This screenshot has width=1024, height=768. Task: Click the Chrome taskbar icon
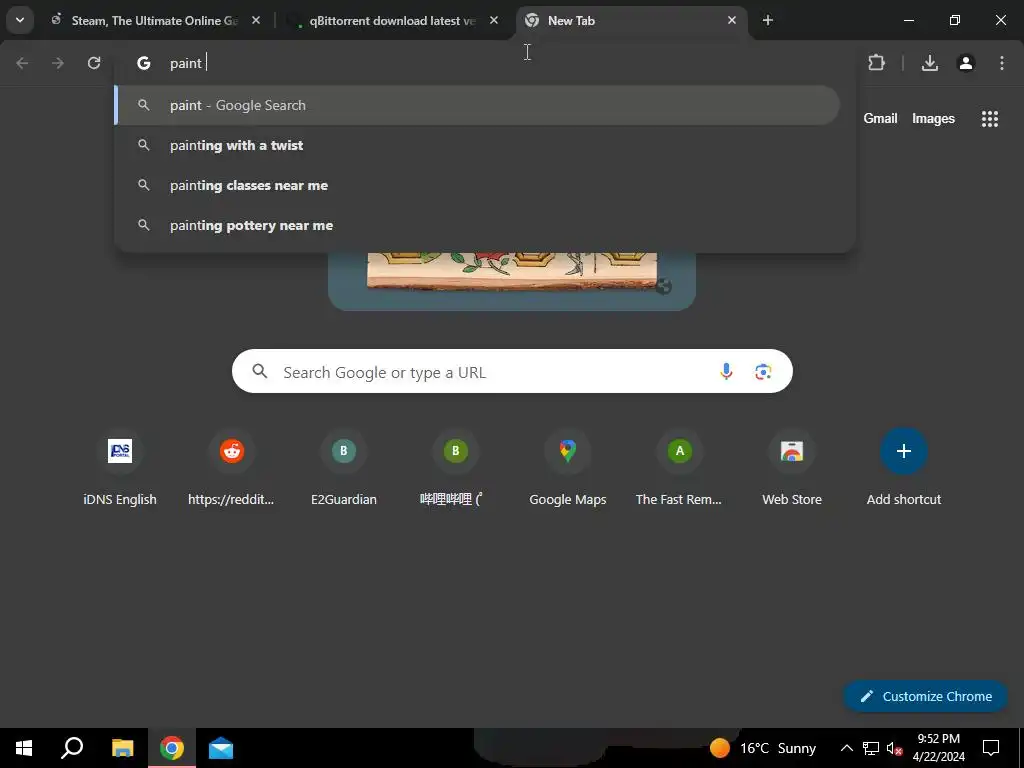[172, 748]
